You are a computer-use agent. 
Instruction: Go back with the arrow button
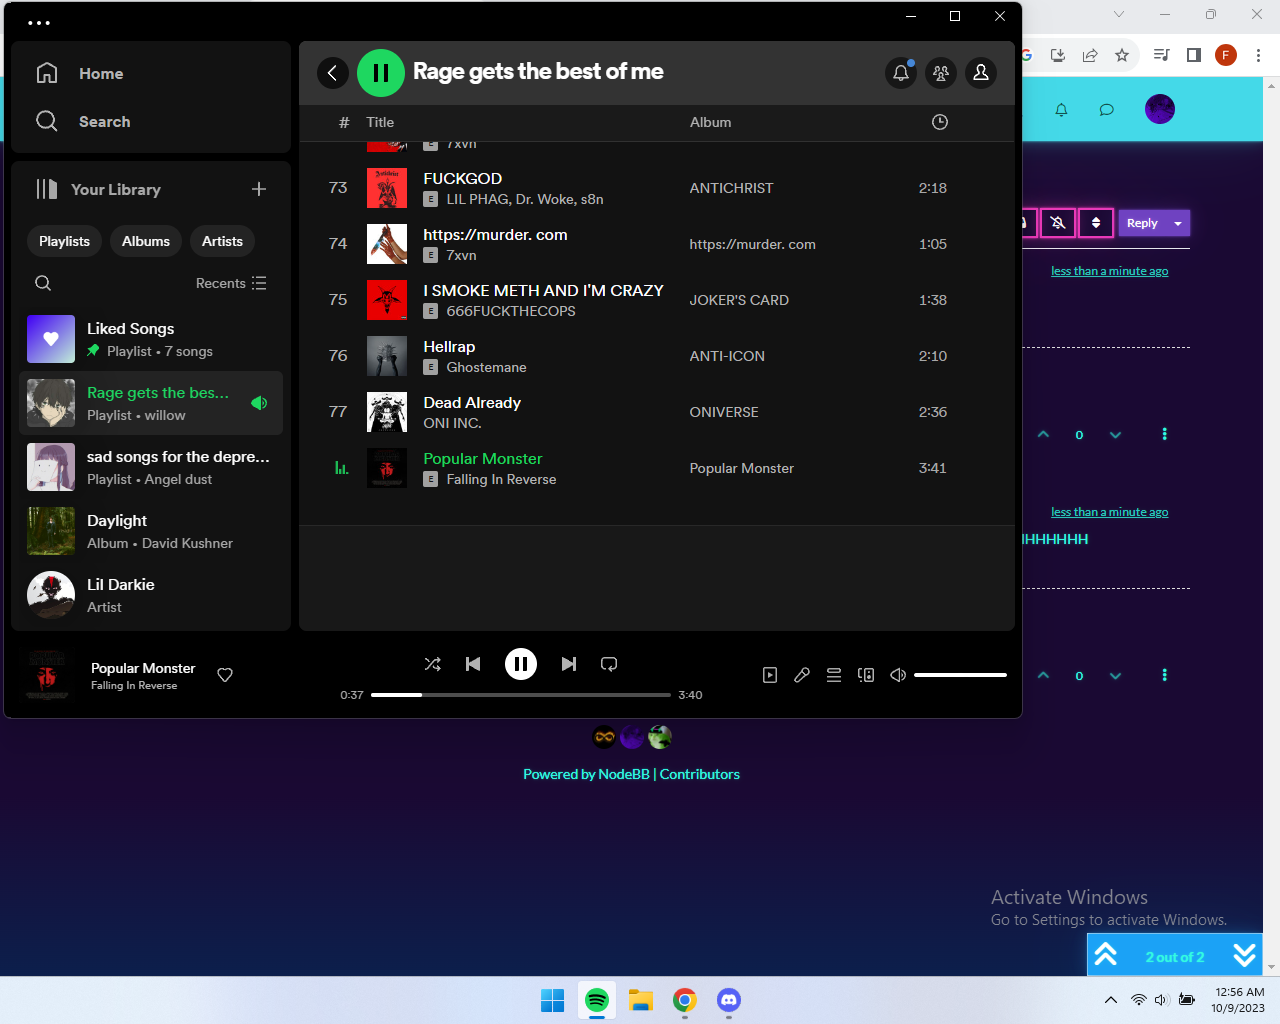tap(333, 73)
